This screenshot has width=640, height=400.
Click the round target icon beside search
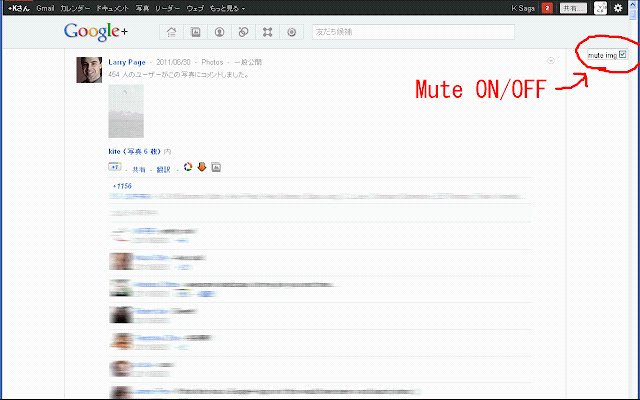coord(291,32)
